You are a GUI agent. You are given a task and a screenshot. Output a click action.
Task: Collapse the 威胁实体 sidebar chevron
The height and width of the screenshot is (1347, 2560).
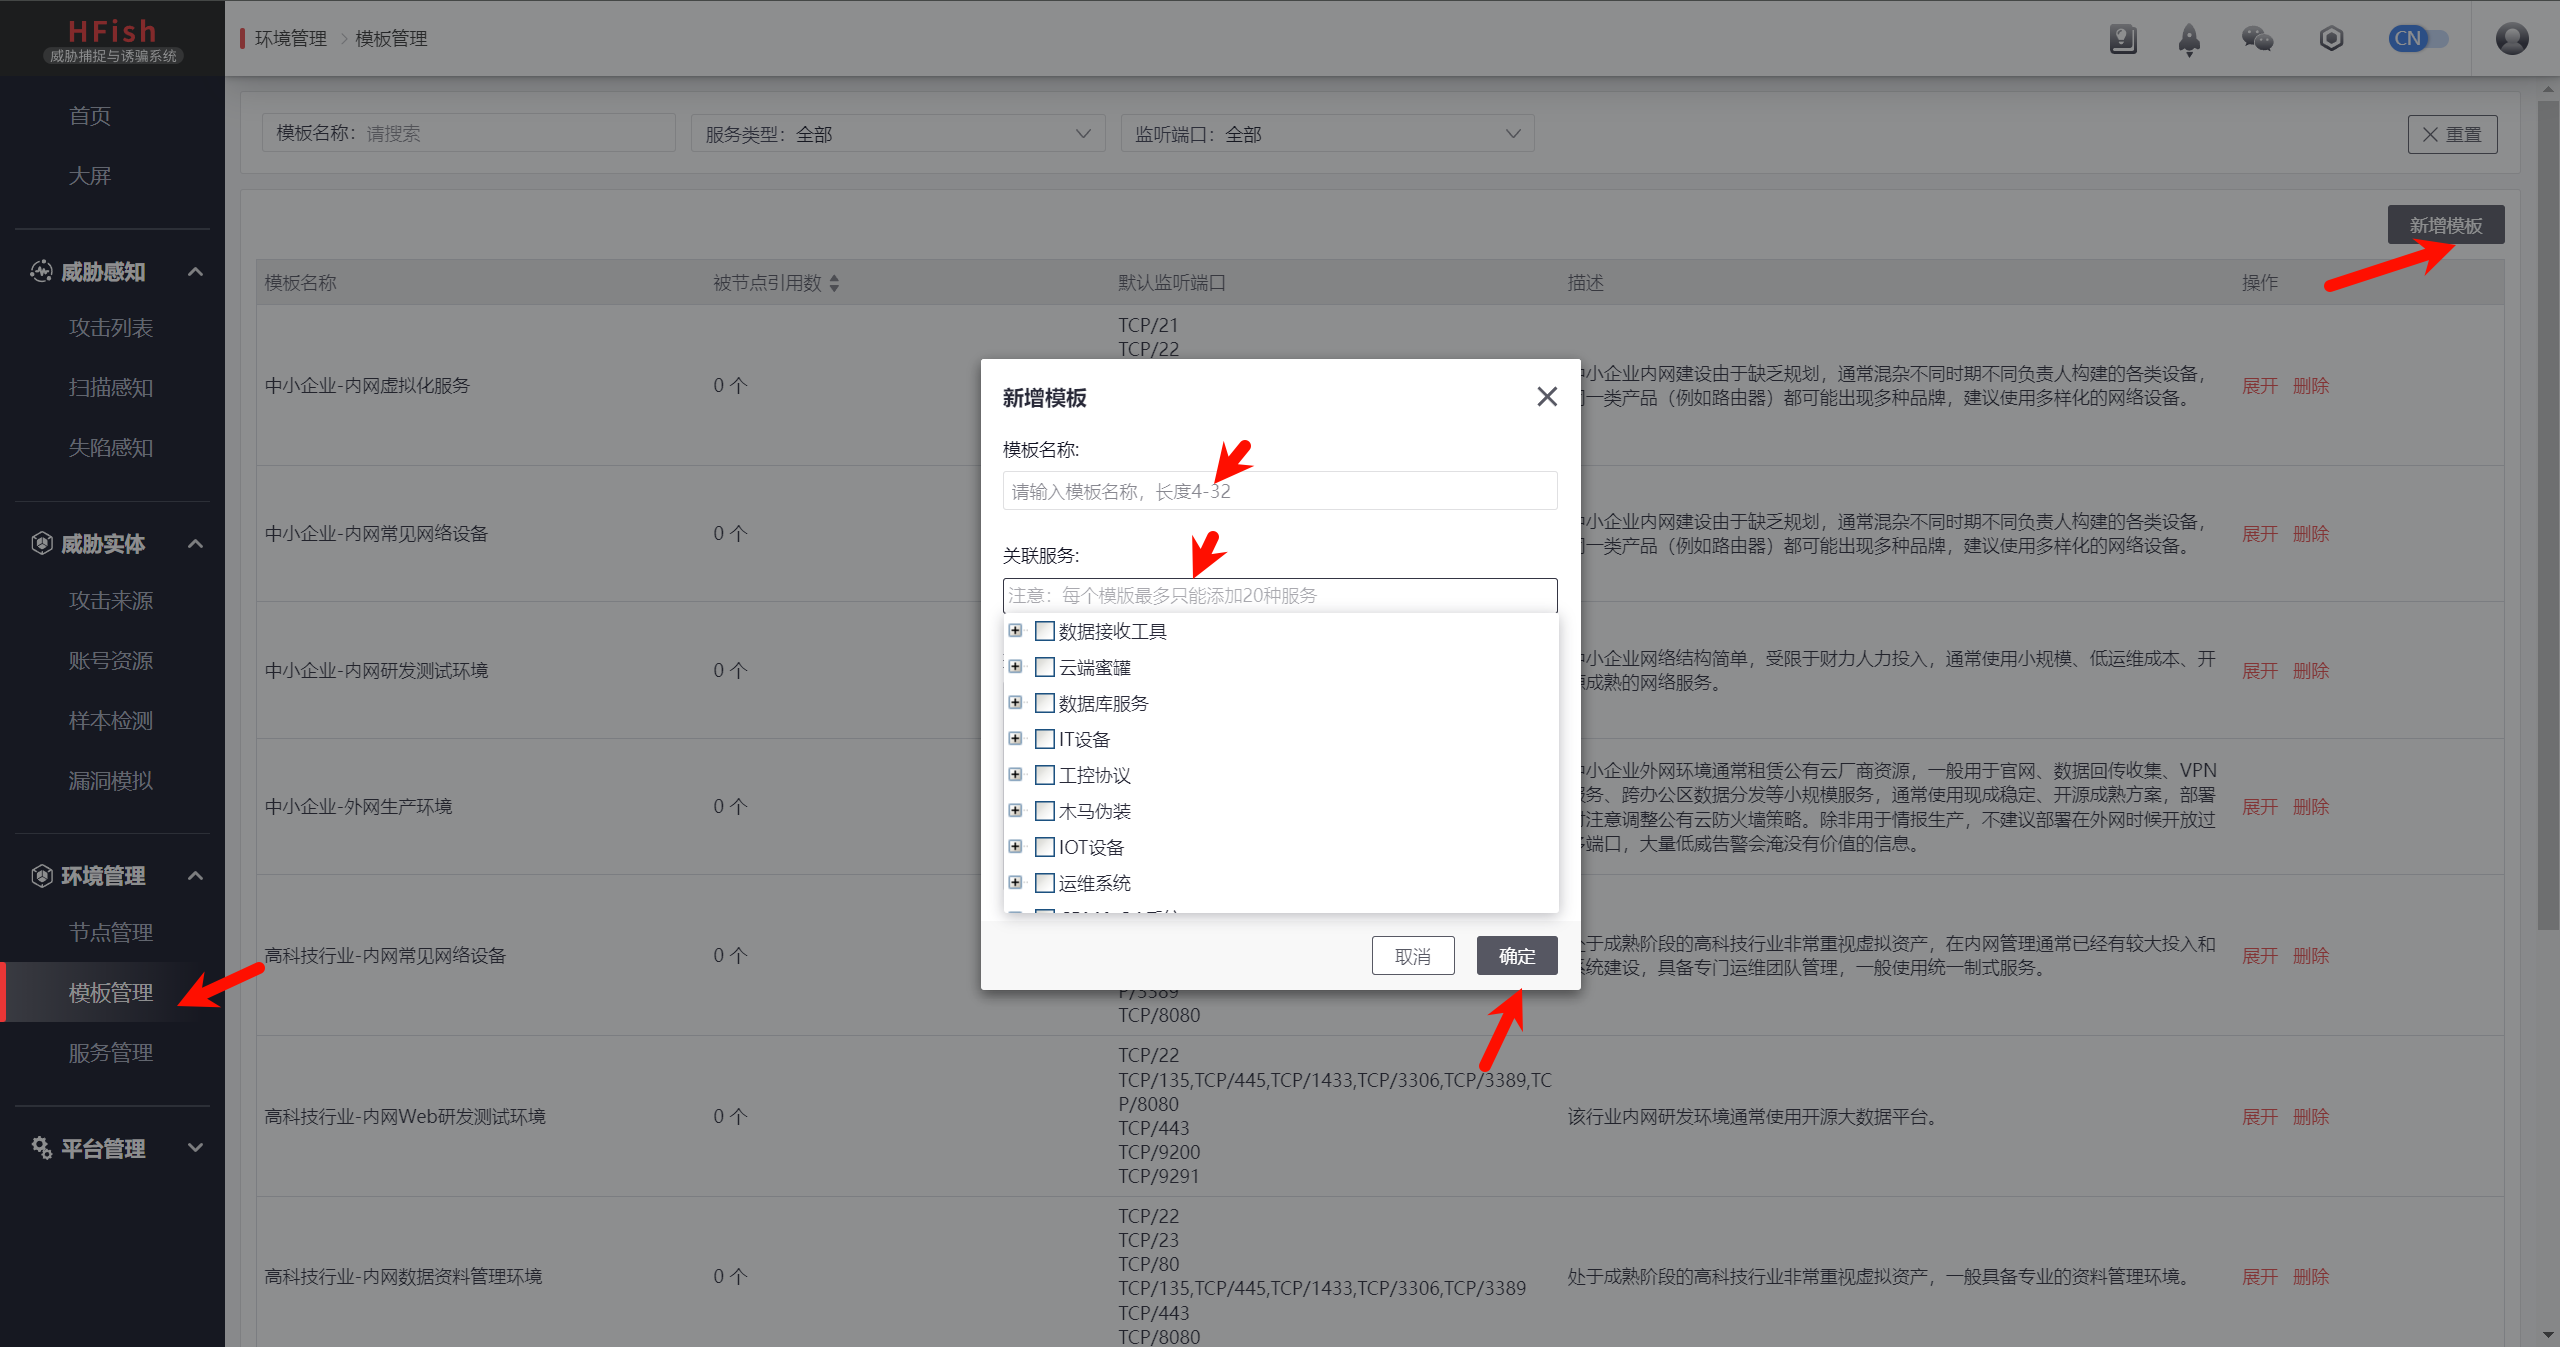pos(196,544)
